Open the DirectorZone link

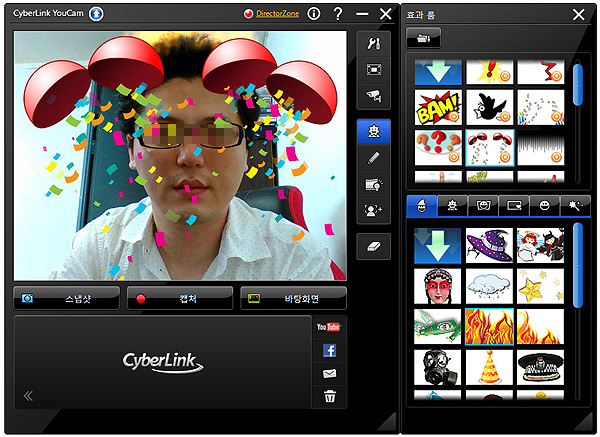277,14
